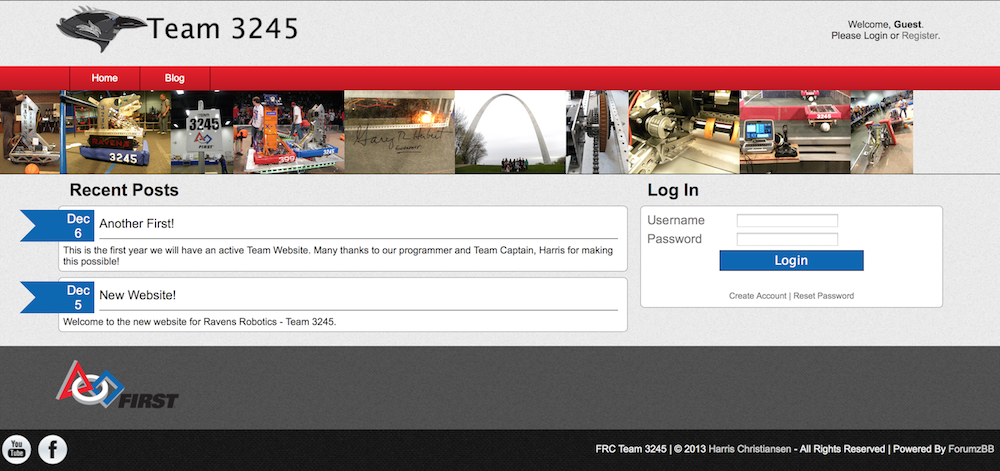The width and height of the screenshot is (1000, 471).
Task: Click the Reset Password link
Action: coord(823,296)
